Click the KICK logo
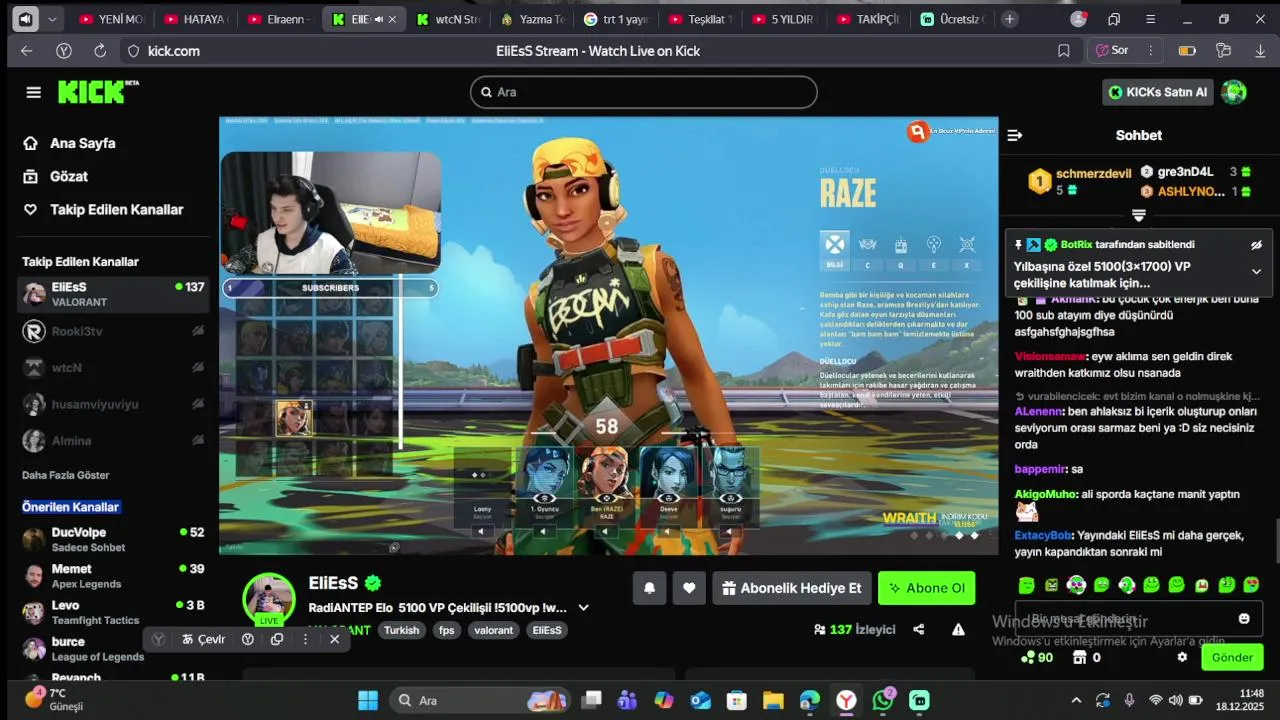The height and width of the screenshot is (720, 1280). coord(97,92)
